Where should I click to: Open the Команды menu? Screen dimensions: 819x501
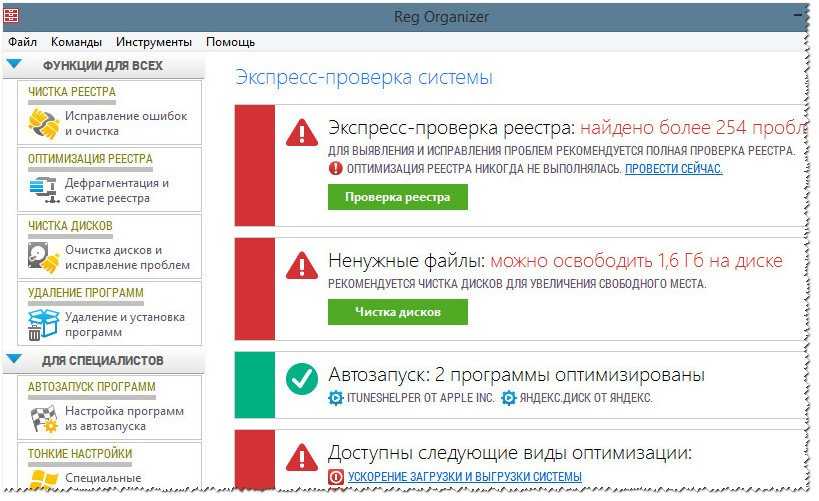point(76,42)
